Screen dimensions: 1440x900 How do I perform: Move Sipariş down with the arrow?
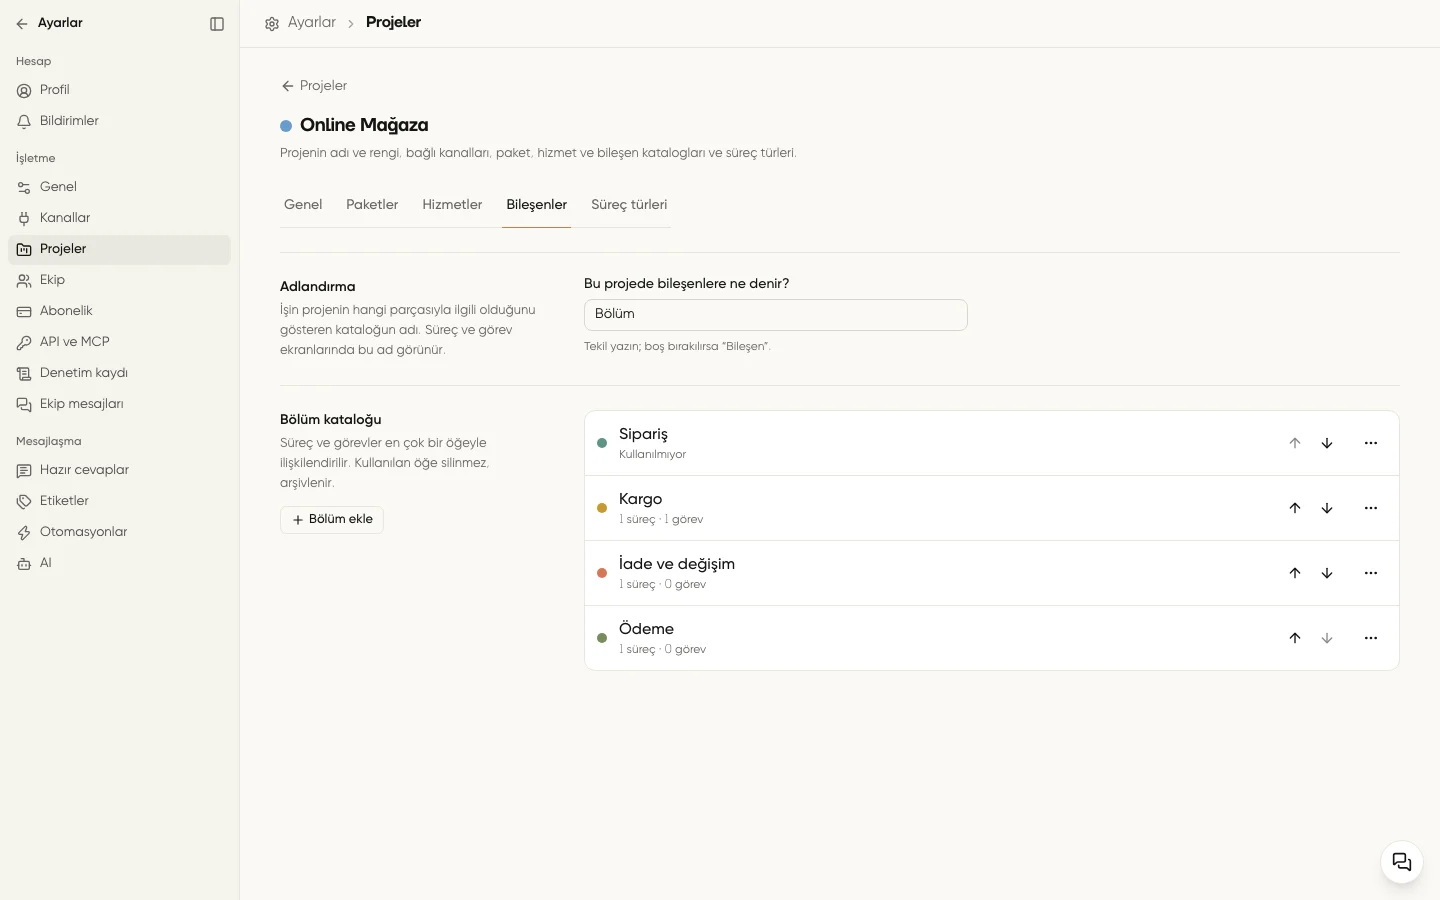point(1327,443)
